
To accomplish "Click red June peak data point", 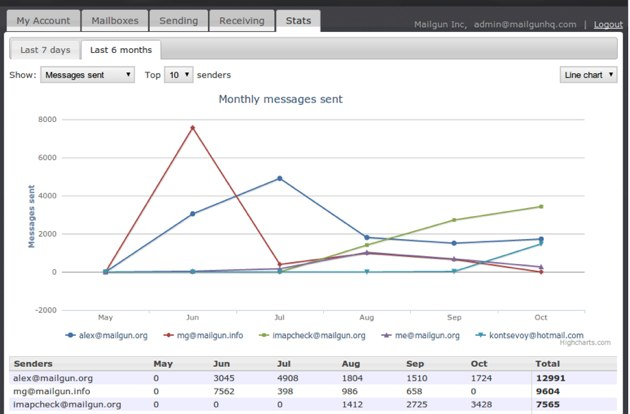I will [192, 128].
